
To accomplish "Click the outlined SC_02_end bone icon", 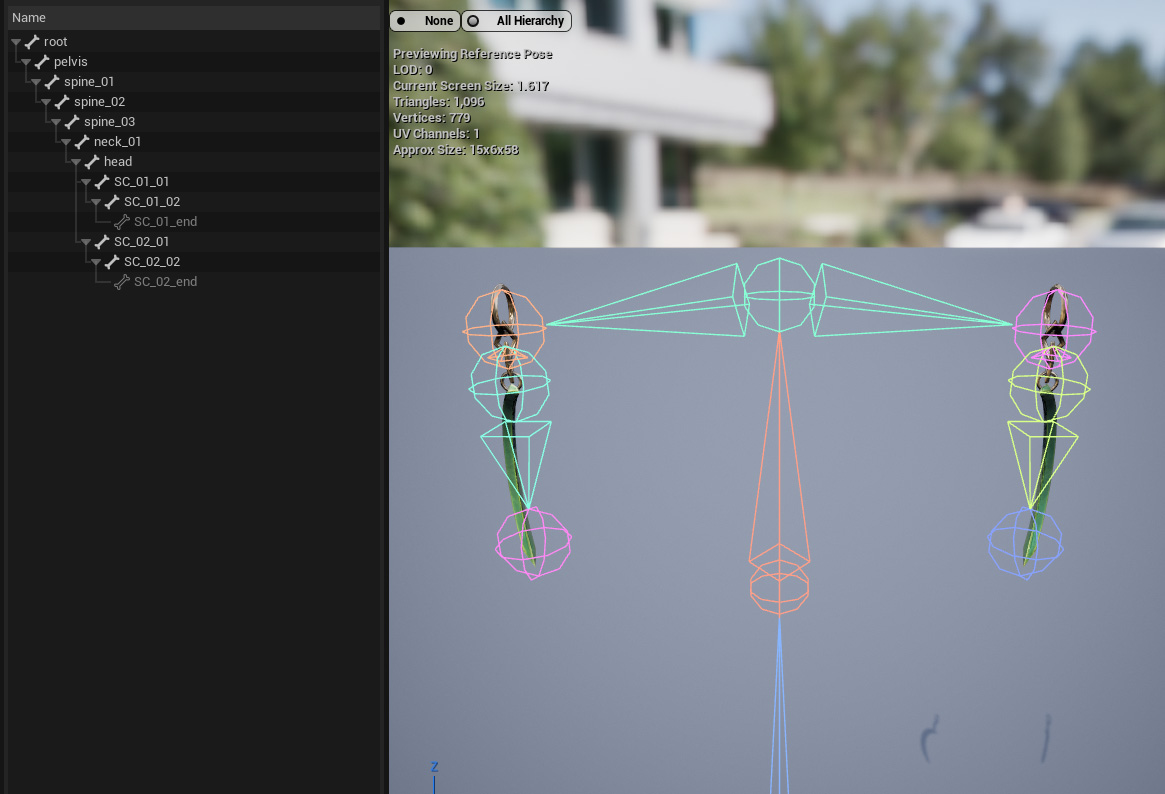I will 122,282.
